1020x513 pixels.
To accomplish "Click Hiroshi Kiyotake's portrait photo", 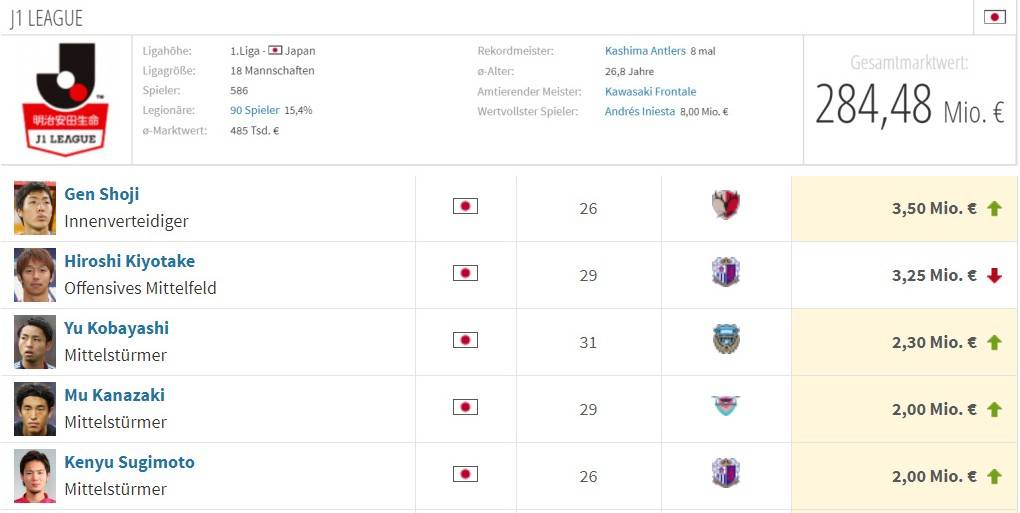I will click(x=35, y=275).
